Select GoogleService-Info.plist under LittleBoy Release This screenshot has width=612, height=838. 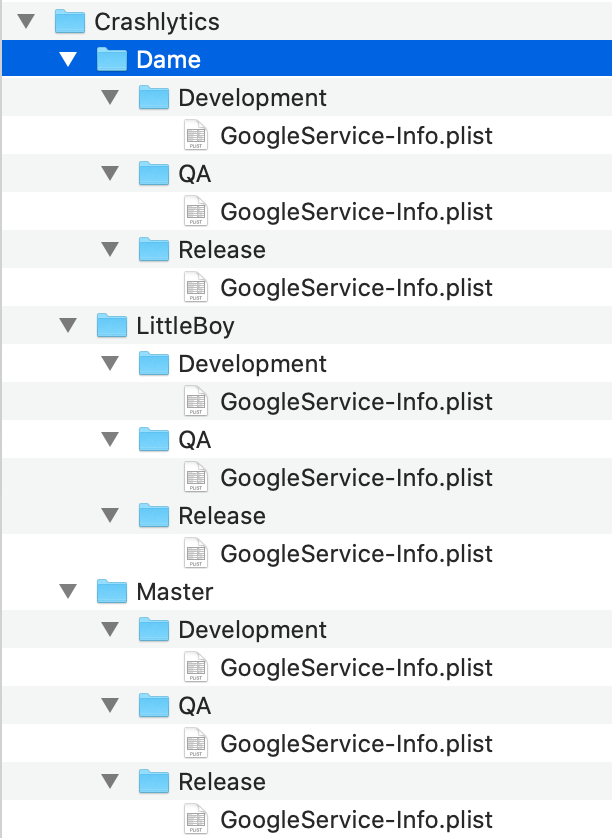356,553
